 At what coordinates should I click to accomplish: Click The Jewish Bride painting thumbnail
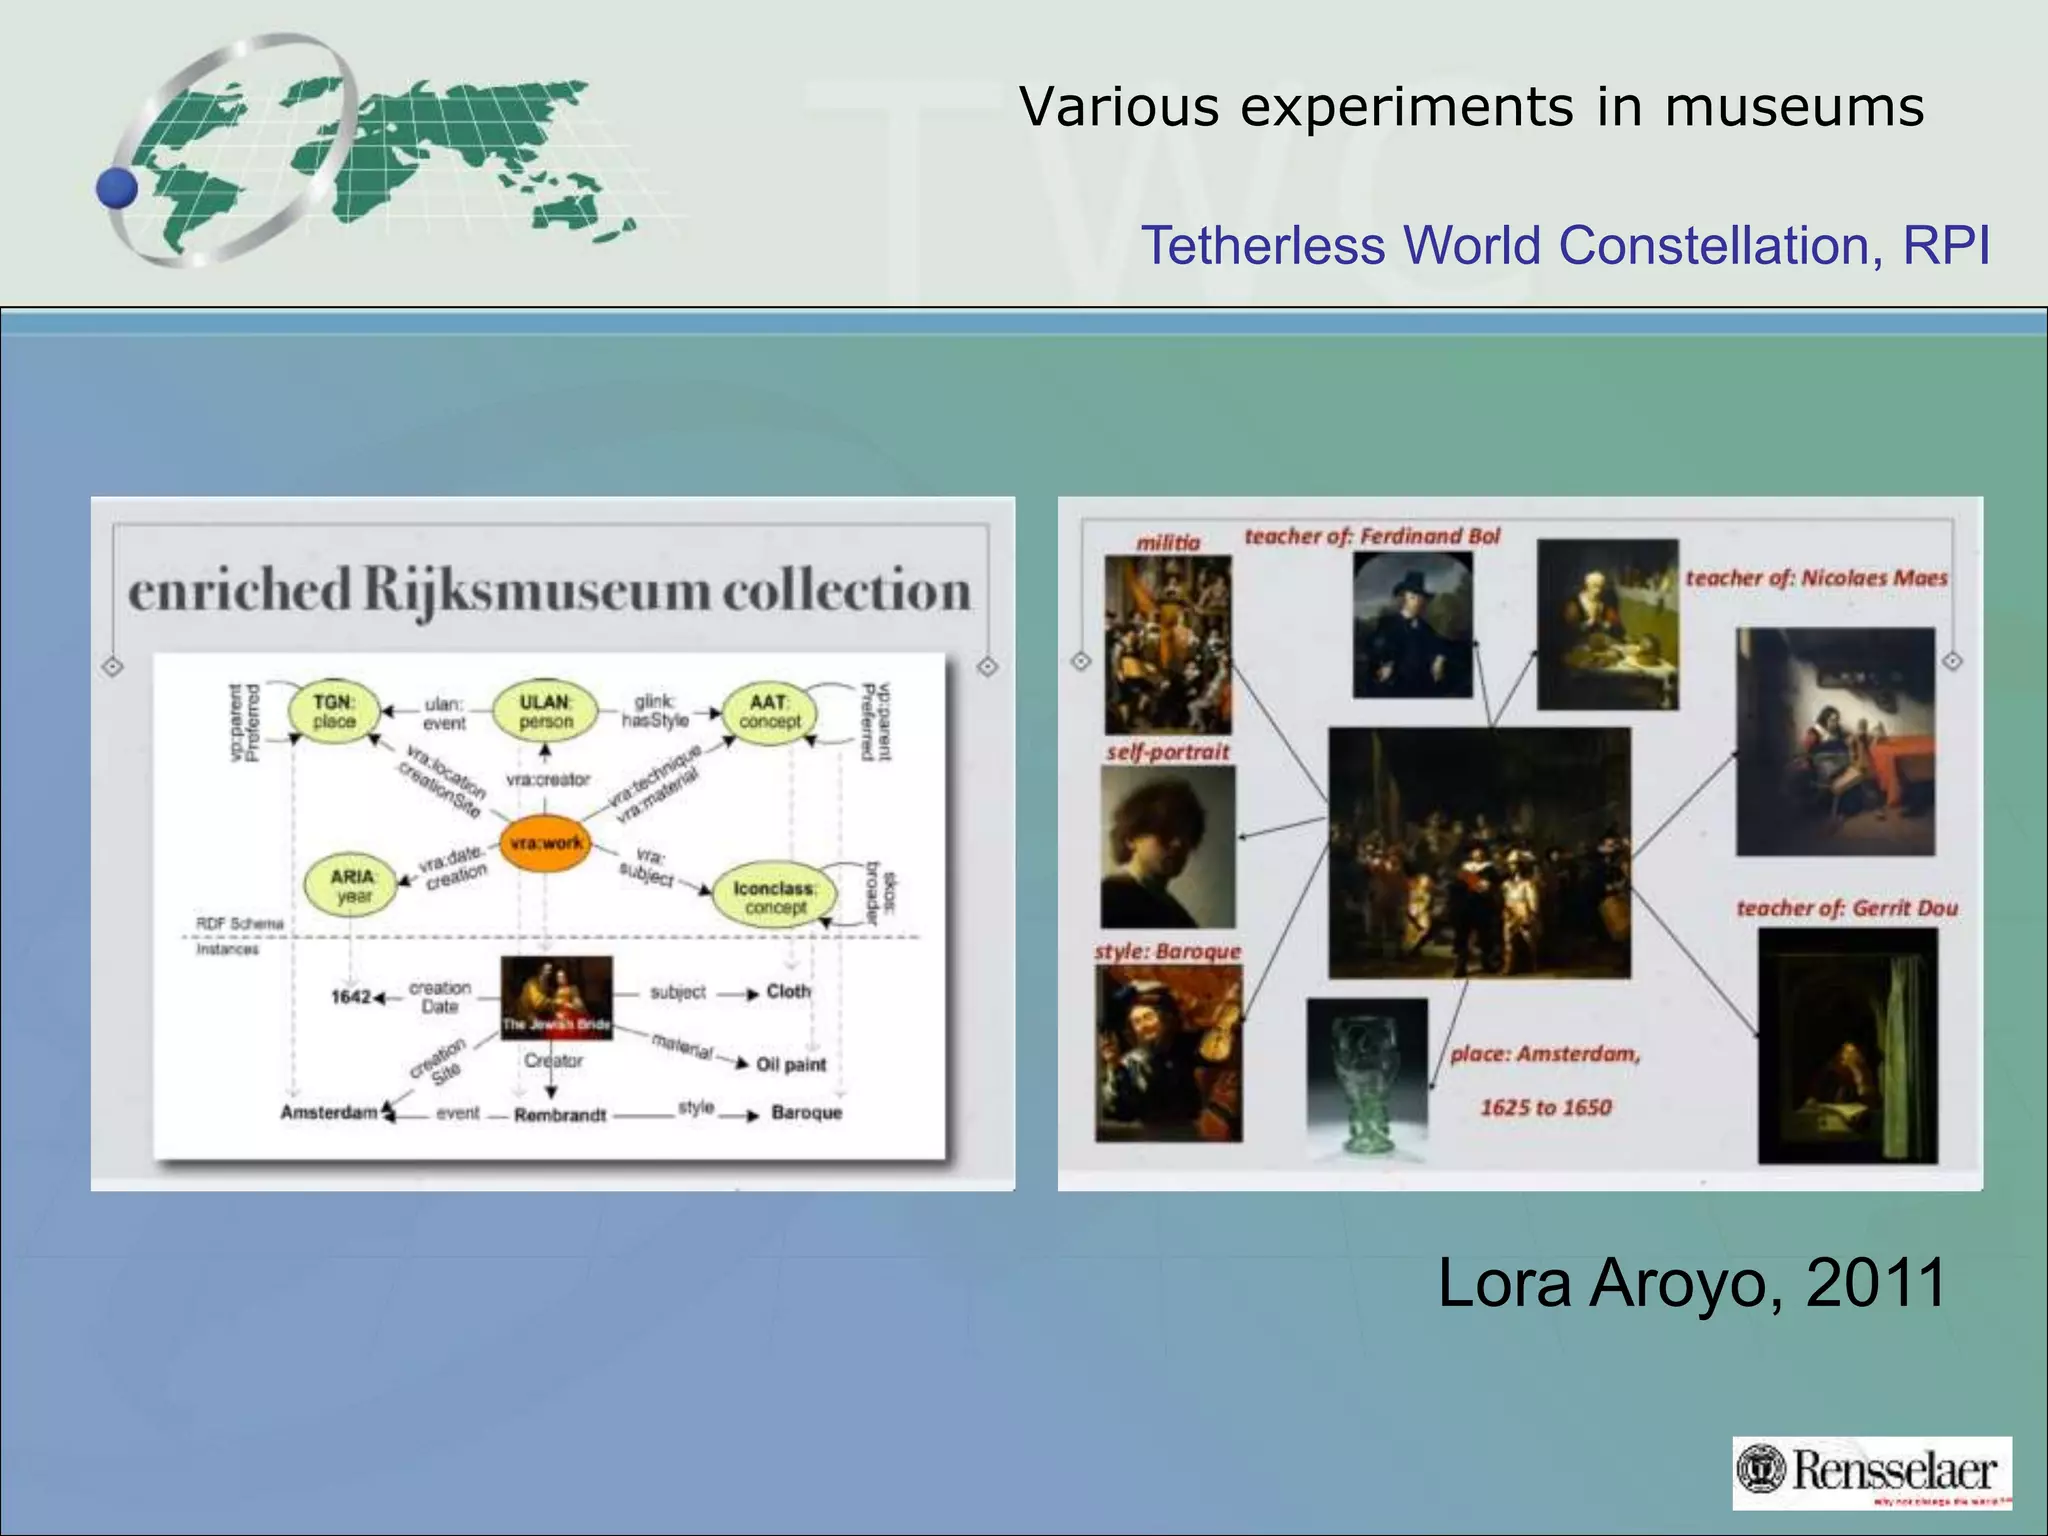point(557,998)
